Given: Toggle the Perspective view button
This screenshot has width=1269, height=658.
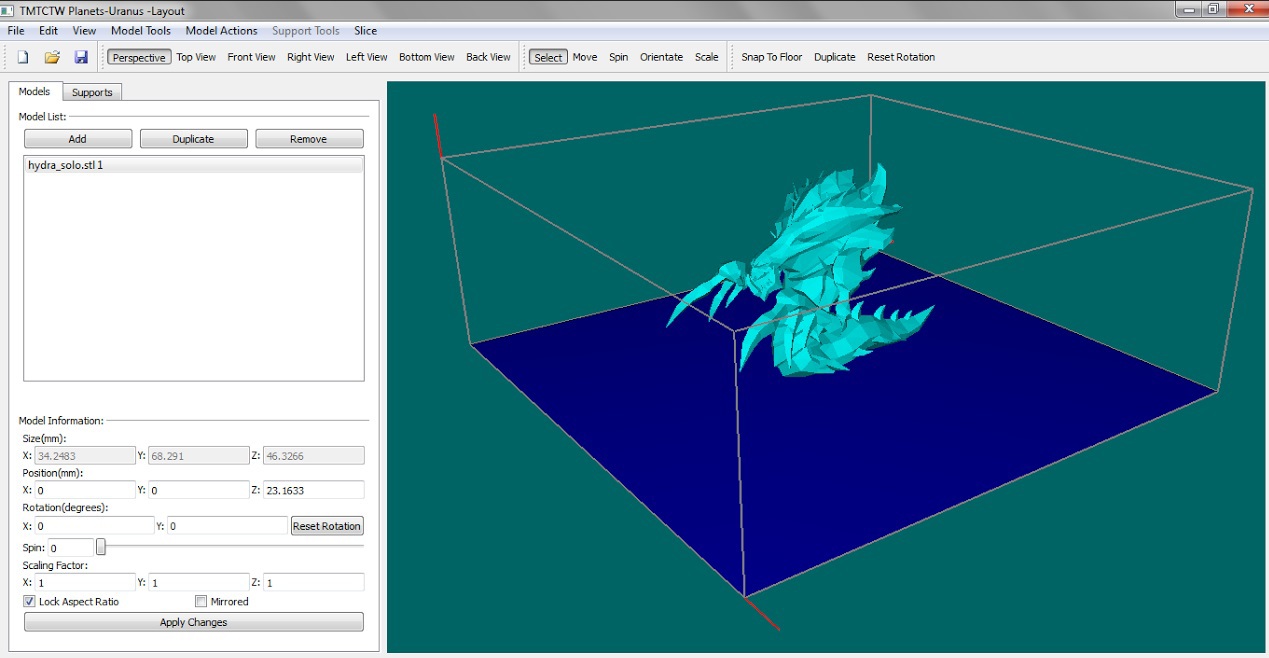Looking at the screenshot, I should pos(139,57).
